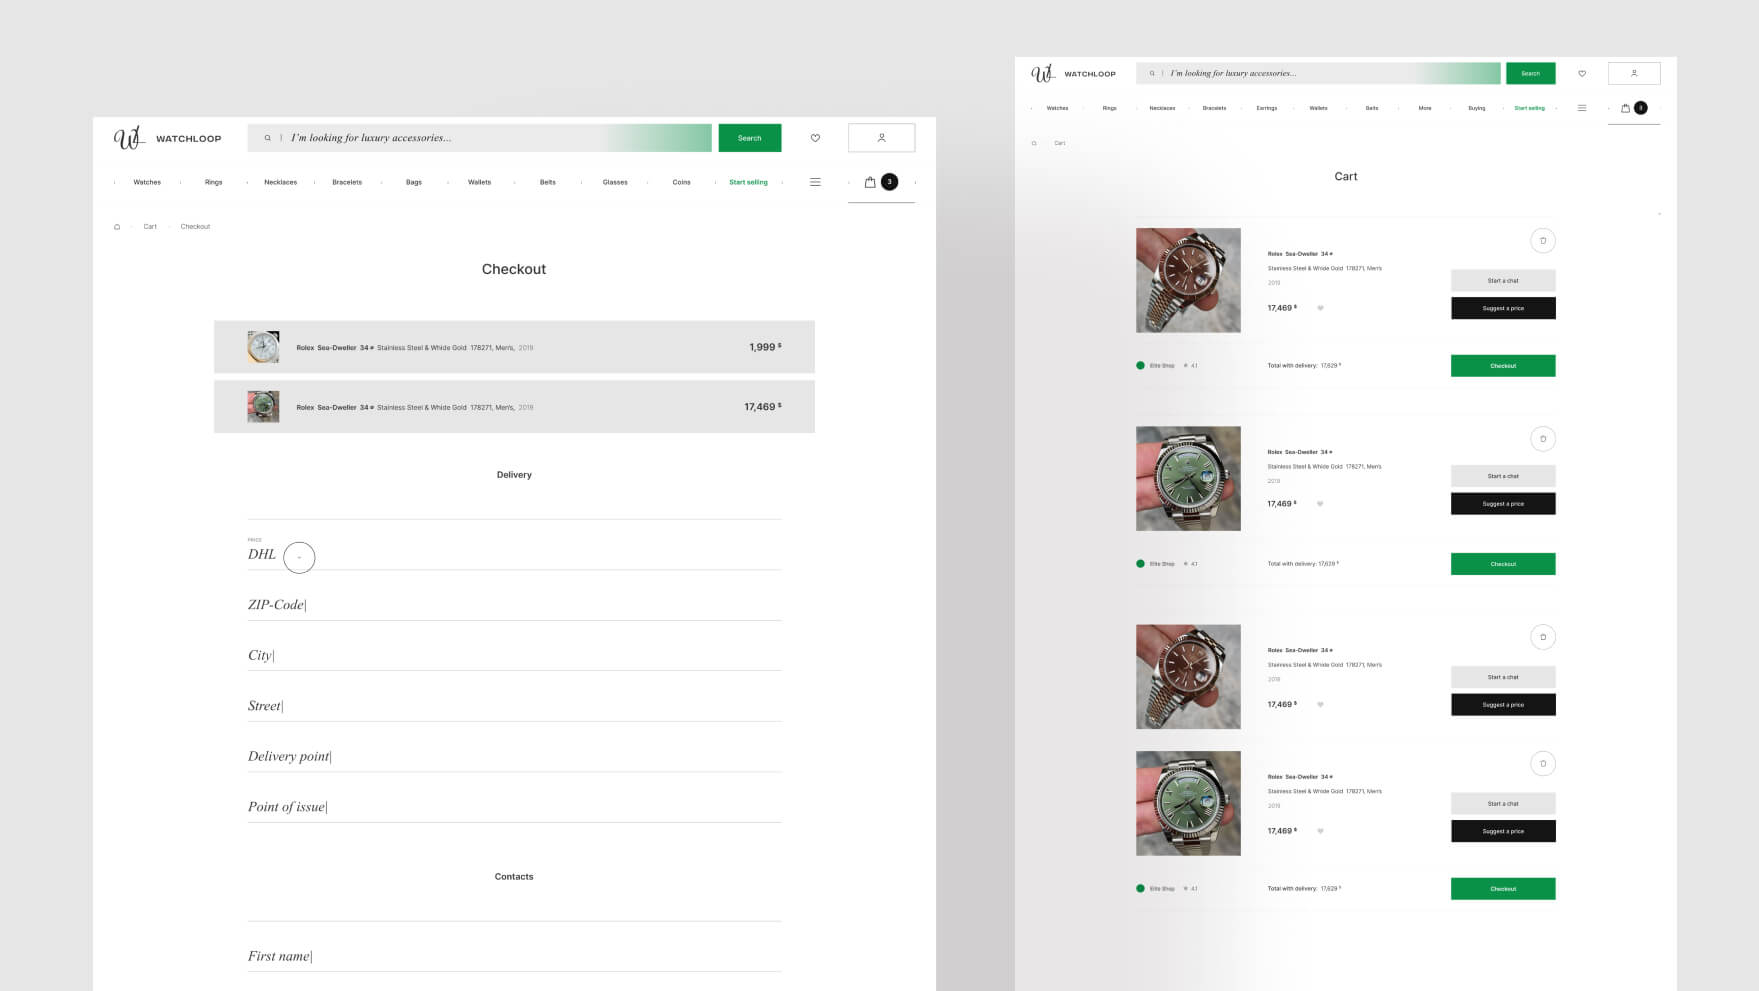Click the green Elite Shop dot under first item
Viewport: 1759px width, 991px height.
(x=1140, y=365)
